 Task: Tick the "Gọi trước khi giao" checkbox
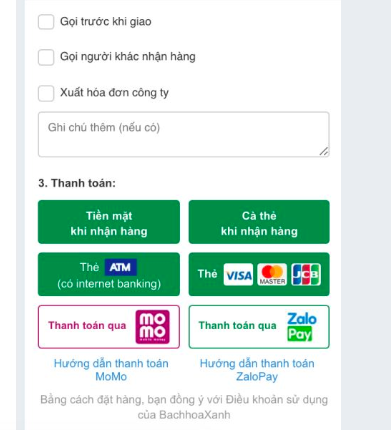pos(46,22)
